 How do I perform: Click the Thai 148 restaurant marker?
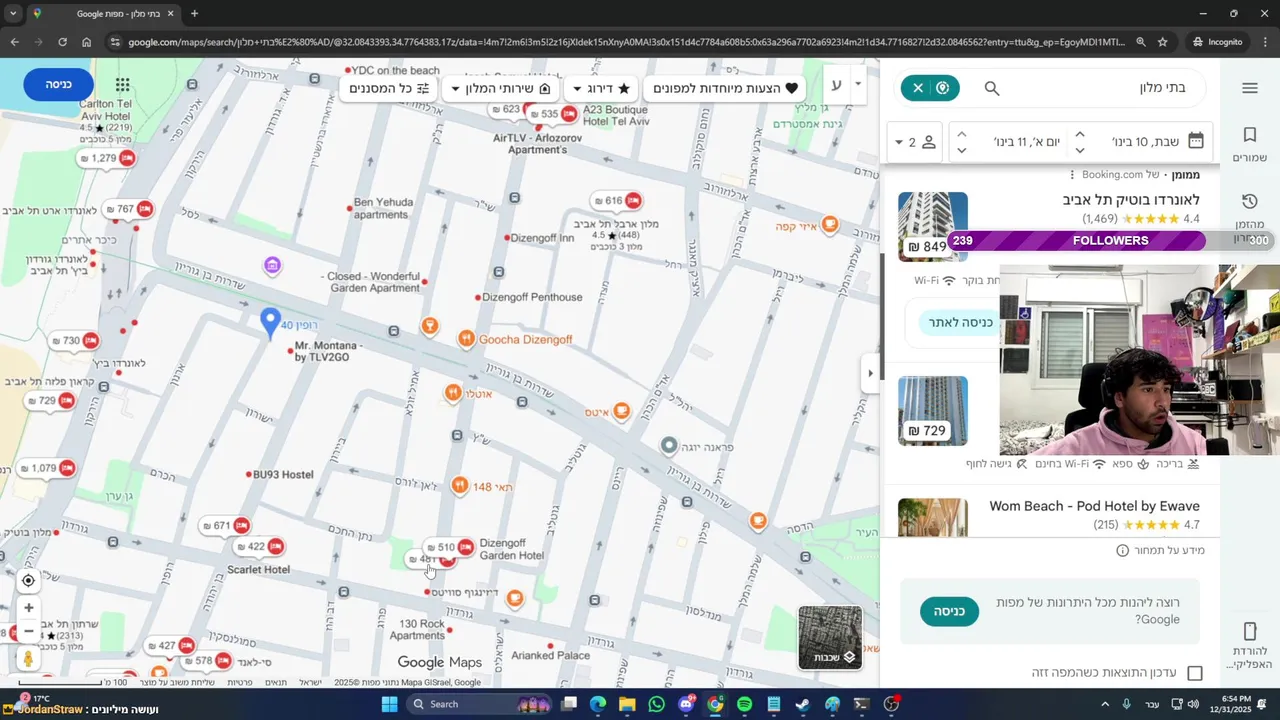(x=459, y=486)
